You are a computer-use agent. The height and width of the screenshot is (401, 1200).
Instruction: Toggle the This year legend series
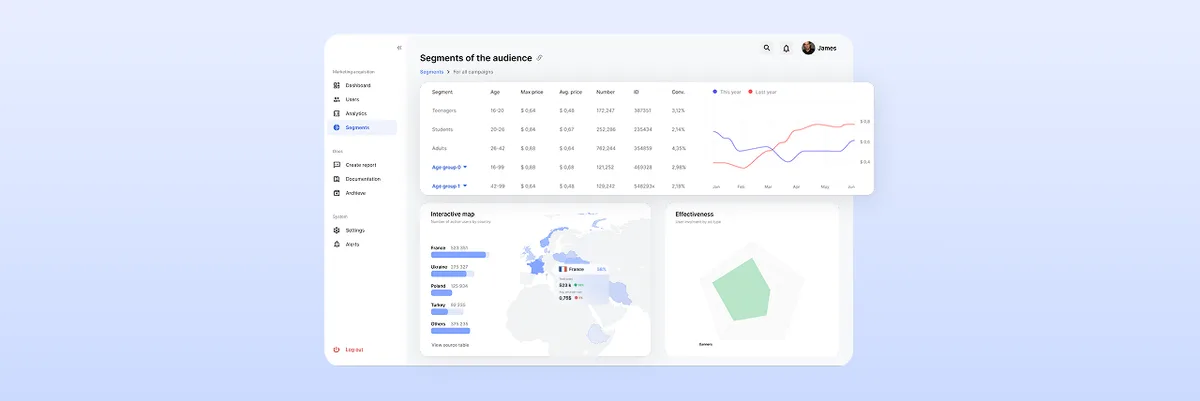727,92
